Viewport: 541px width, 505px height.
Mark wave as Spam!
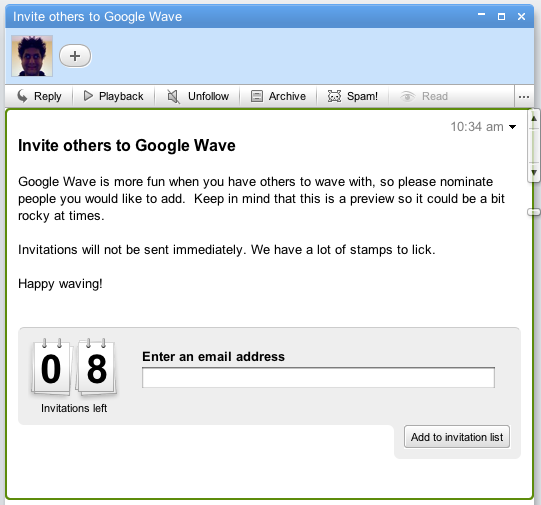click(x=353, y=96)
